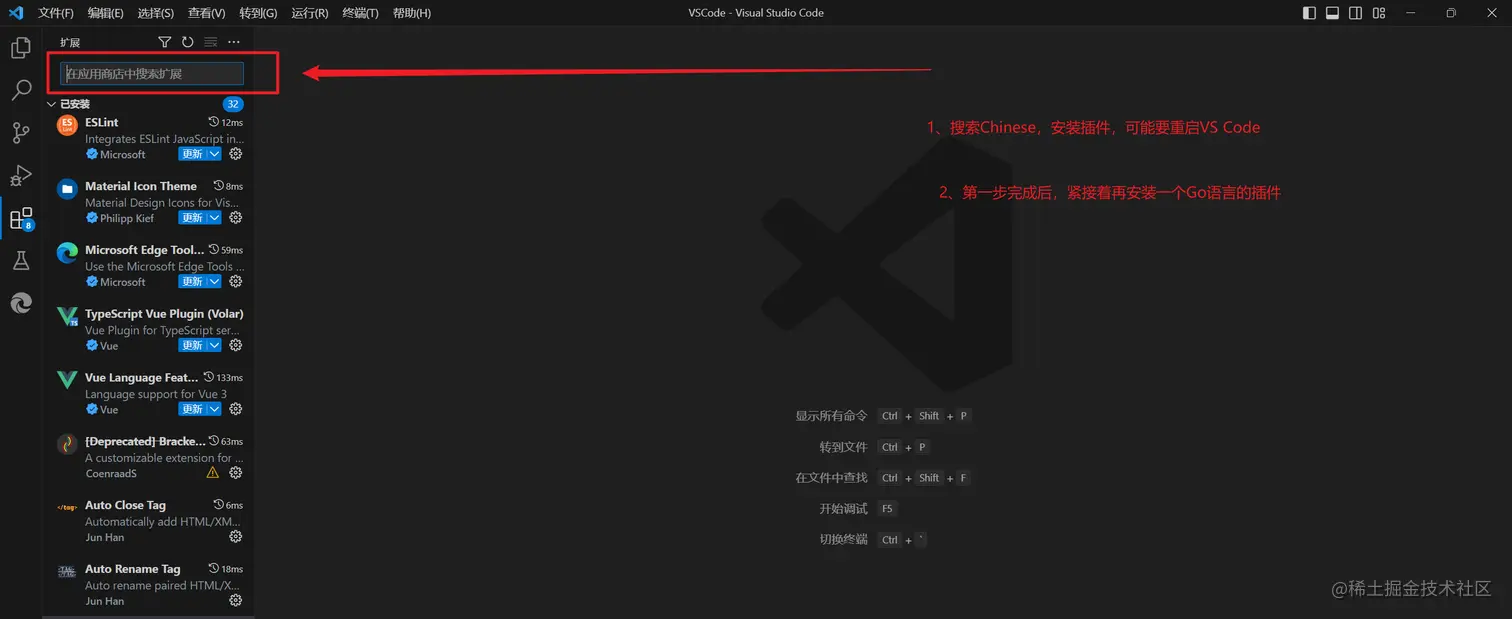
Task: Select the Auto Rename Tag extension title
Action: [133, 569]
